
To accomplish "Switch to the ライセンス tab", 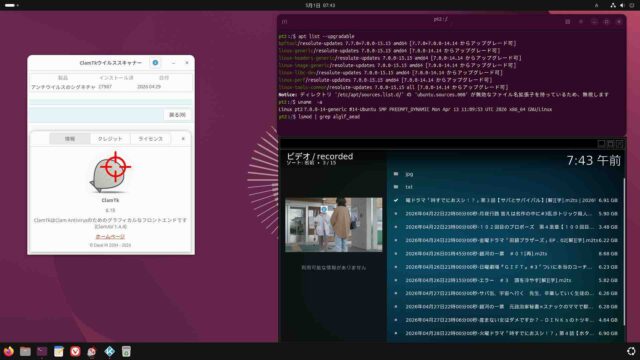I will point(150,139).
